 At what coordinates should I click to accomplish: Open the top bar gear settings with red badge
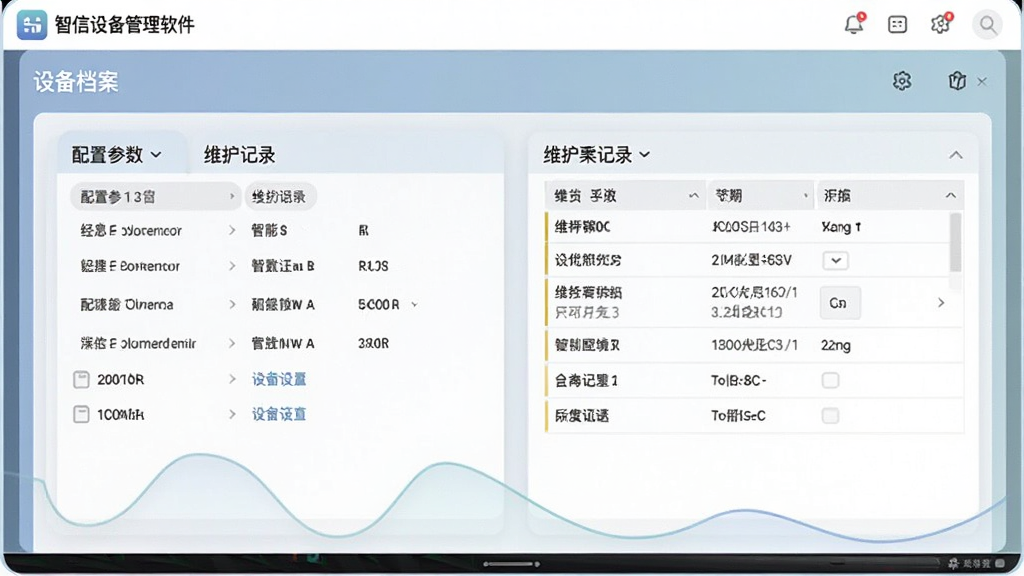coord(940,24)
